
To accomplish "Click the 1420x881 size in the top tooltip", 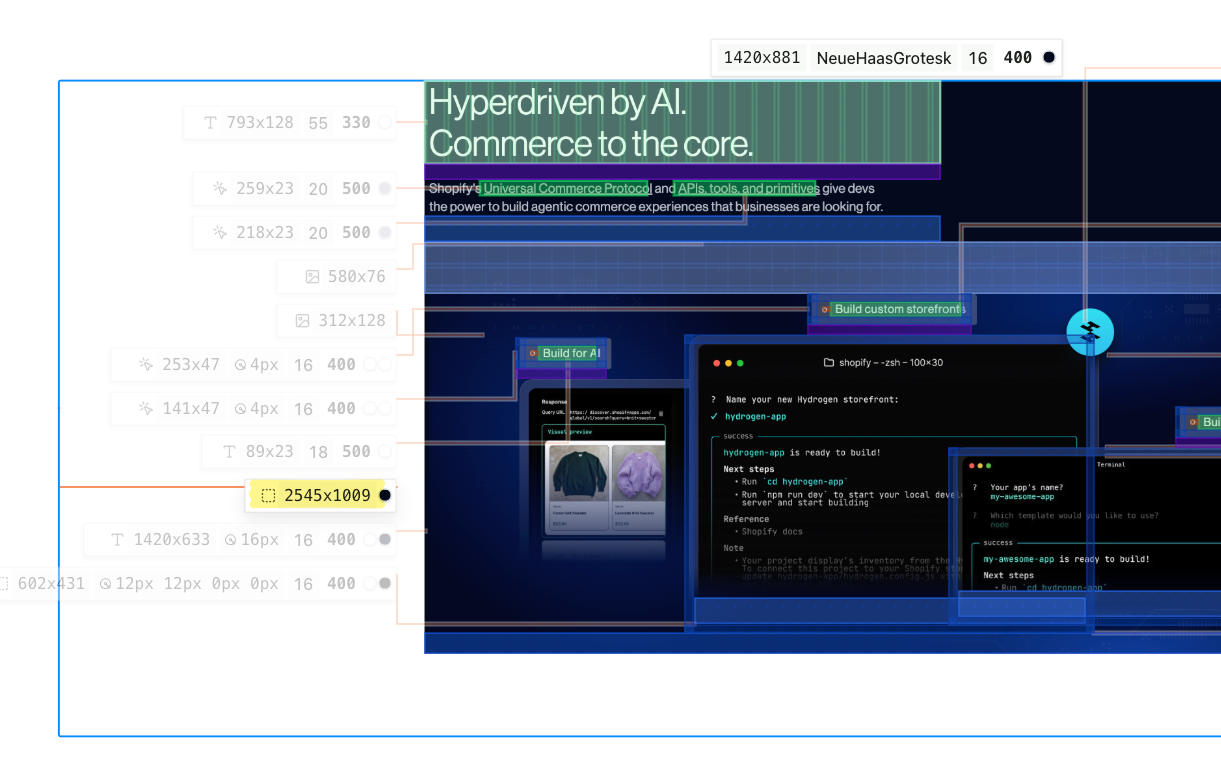I will point(762,58).
